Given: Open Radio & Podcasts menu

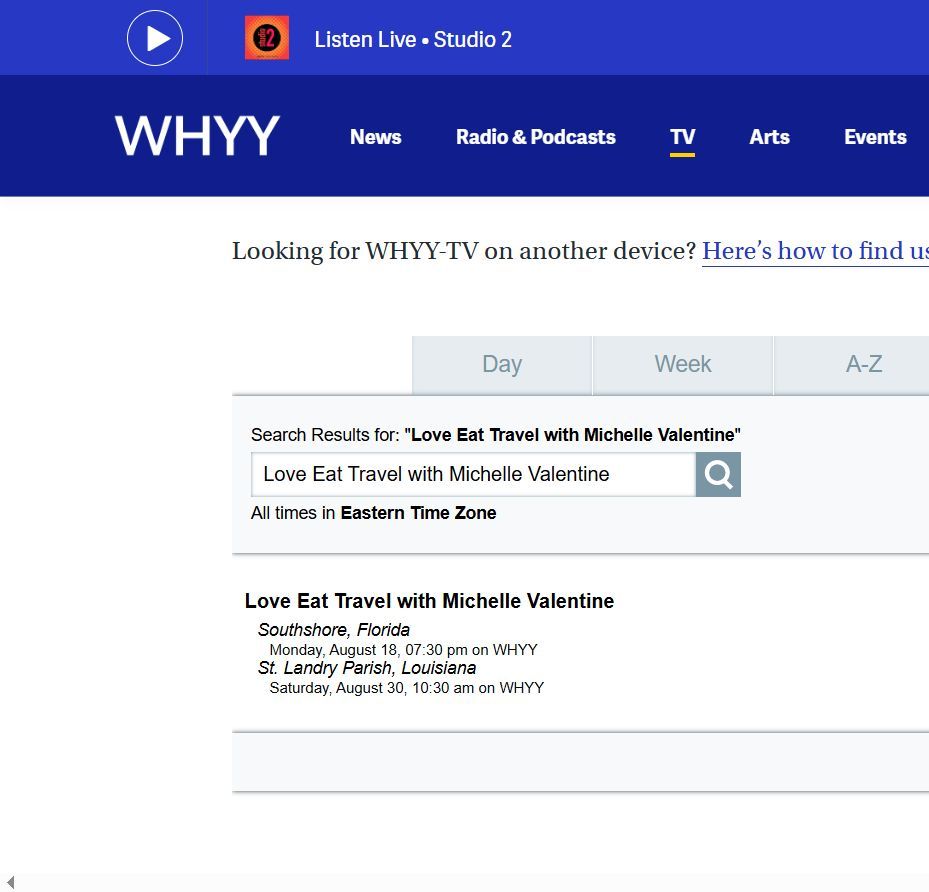Looking at the screenshot, I should click(x=536, y=137).
